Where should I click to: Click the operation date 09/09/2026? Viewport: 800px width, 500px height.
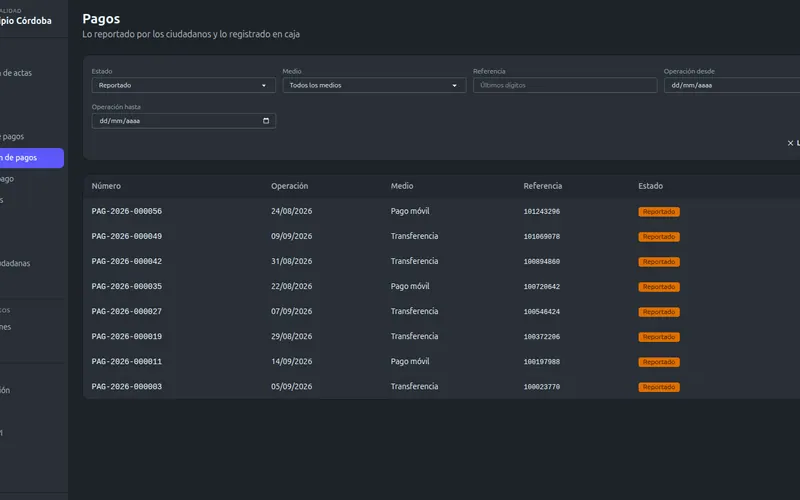[291, 236]
